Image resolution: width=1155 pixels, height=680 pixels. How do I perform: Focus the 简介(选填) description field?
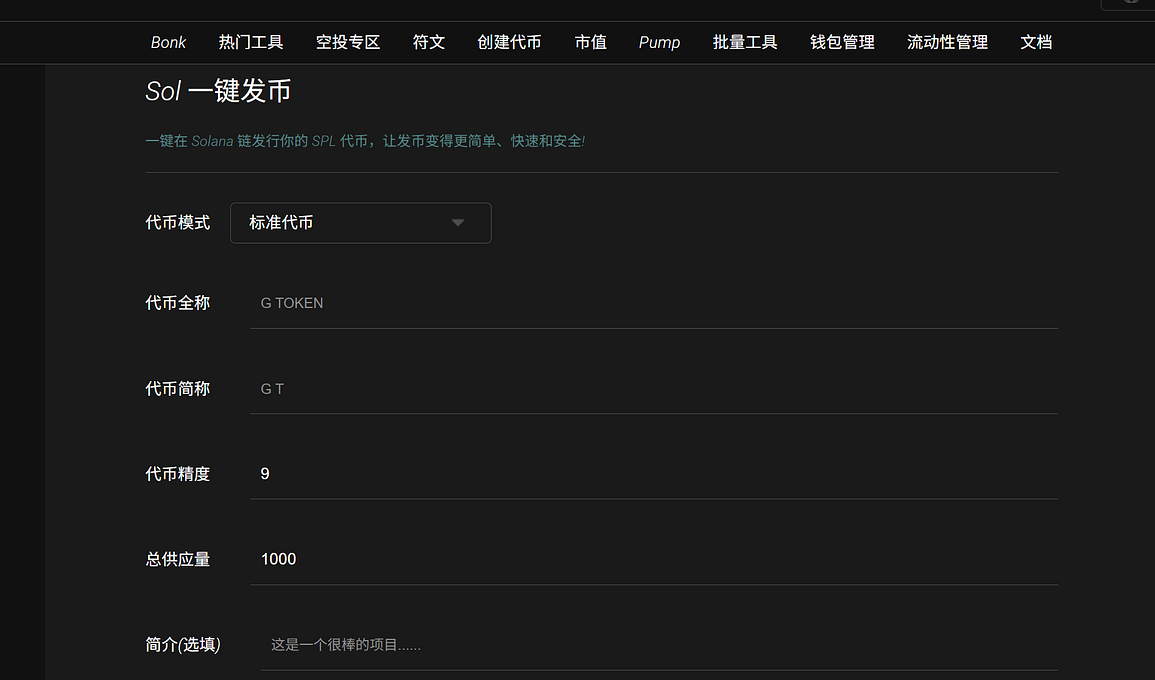tap(658, 645)
